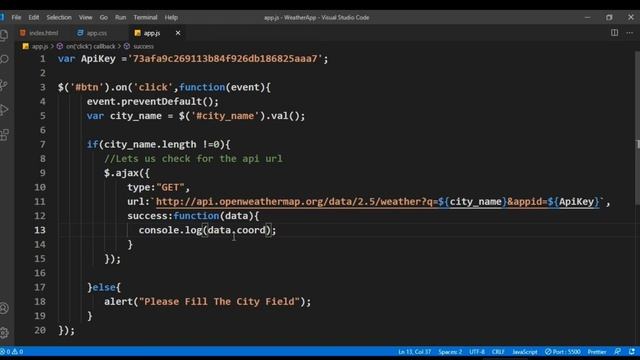Click console.log on line 13
The width and height of the screenshot is (640, 360).
(x=170, y=230)
